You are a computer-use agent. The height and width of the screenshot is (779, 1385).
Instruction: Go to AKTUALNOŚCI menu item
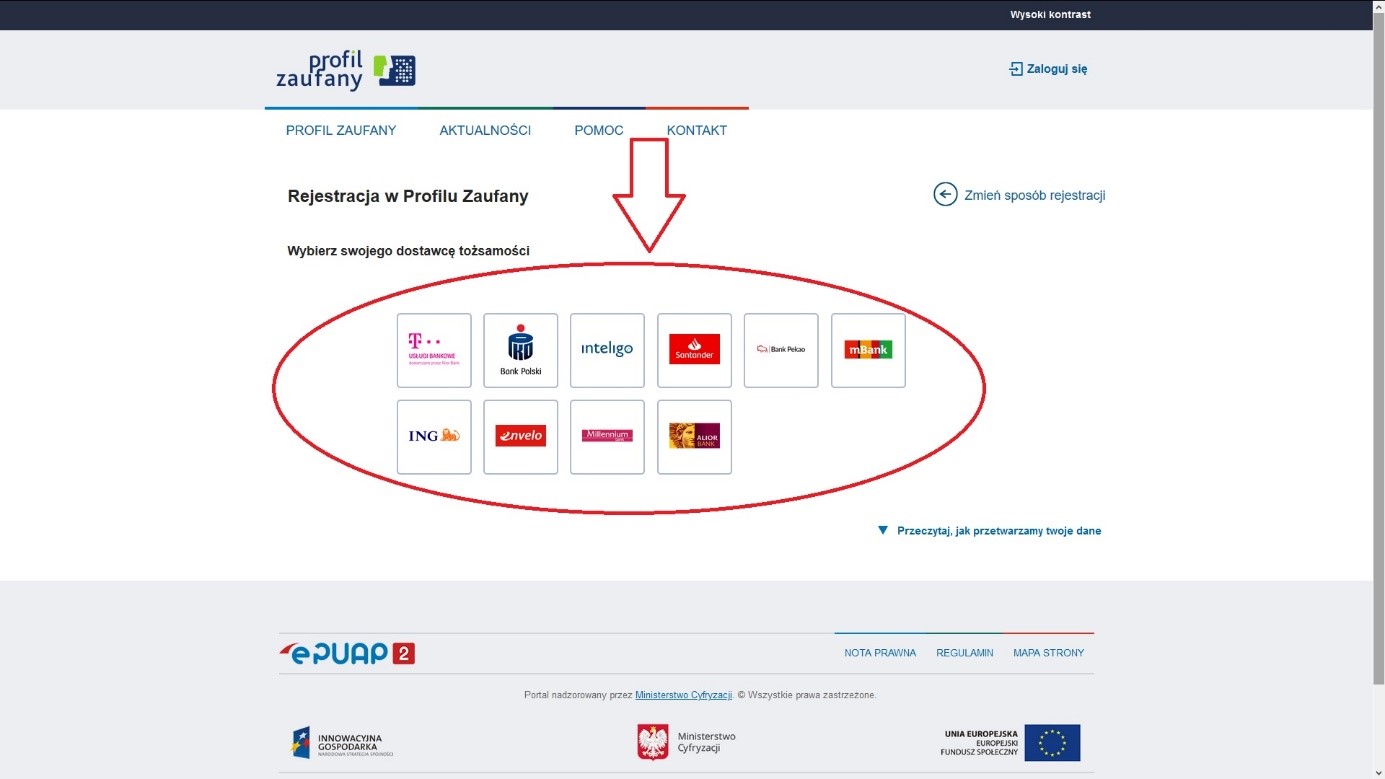coord(485,130)
